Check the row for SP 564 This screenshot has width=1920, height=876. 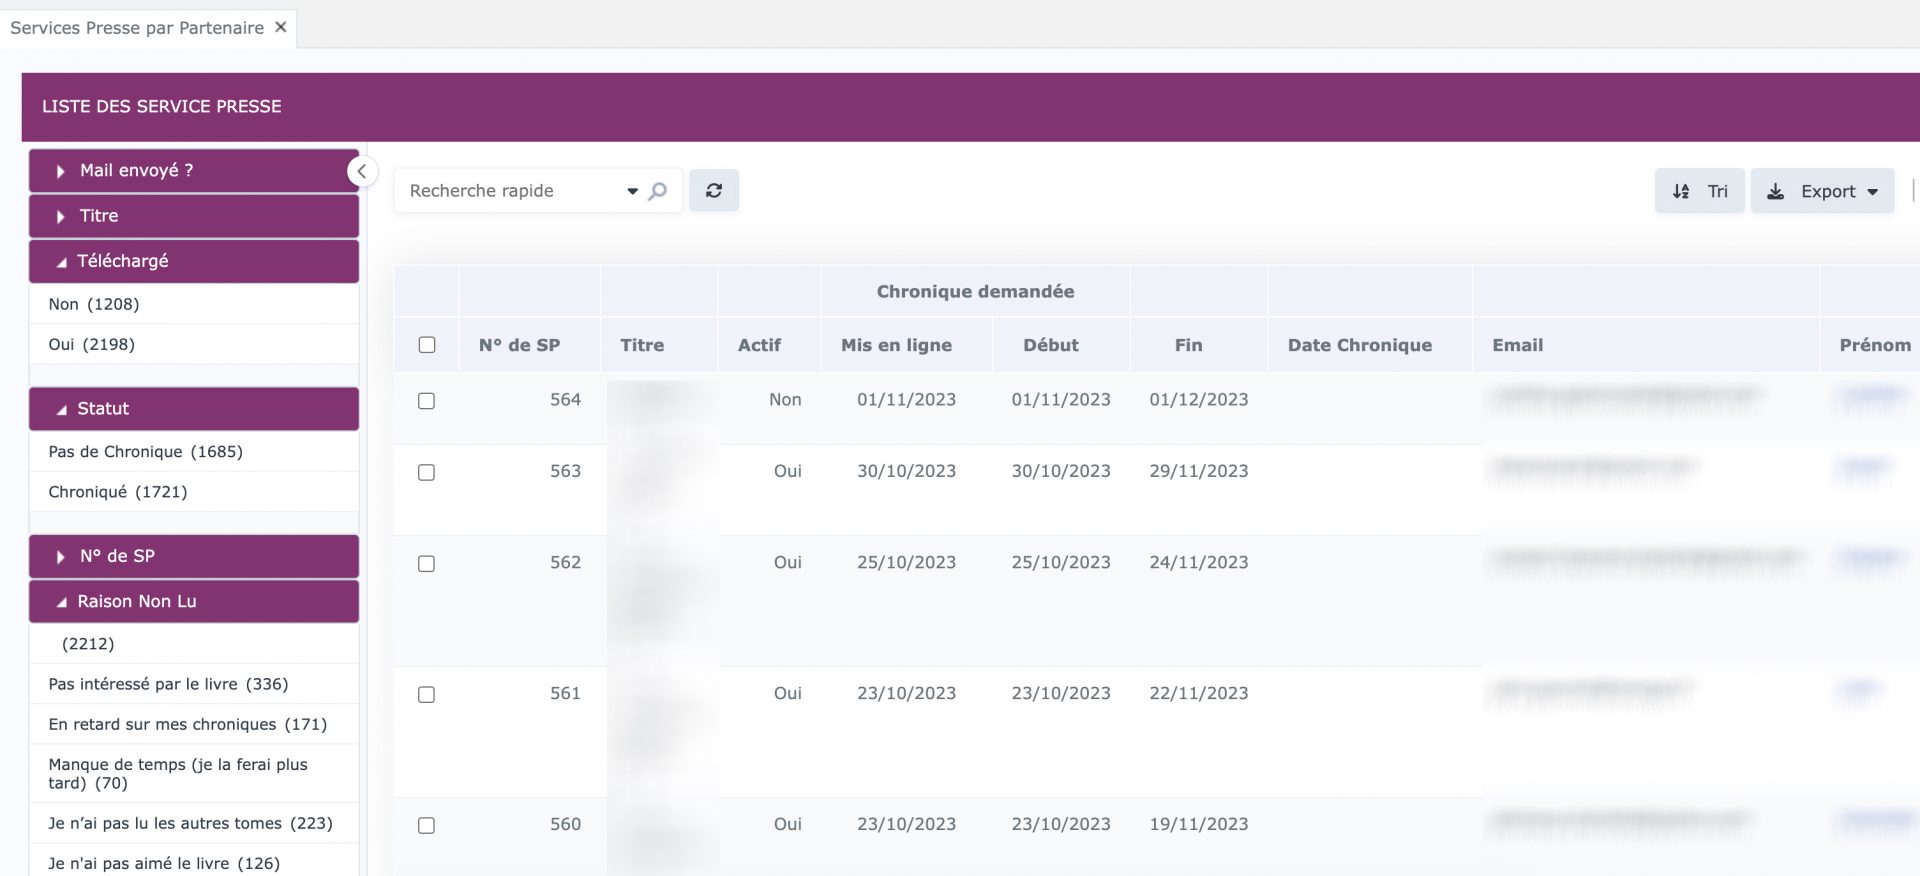point(426,401)
